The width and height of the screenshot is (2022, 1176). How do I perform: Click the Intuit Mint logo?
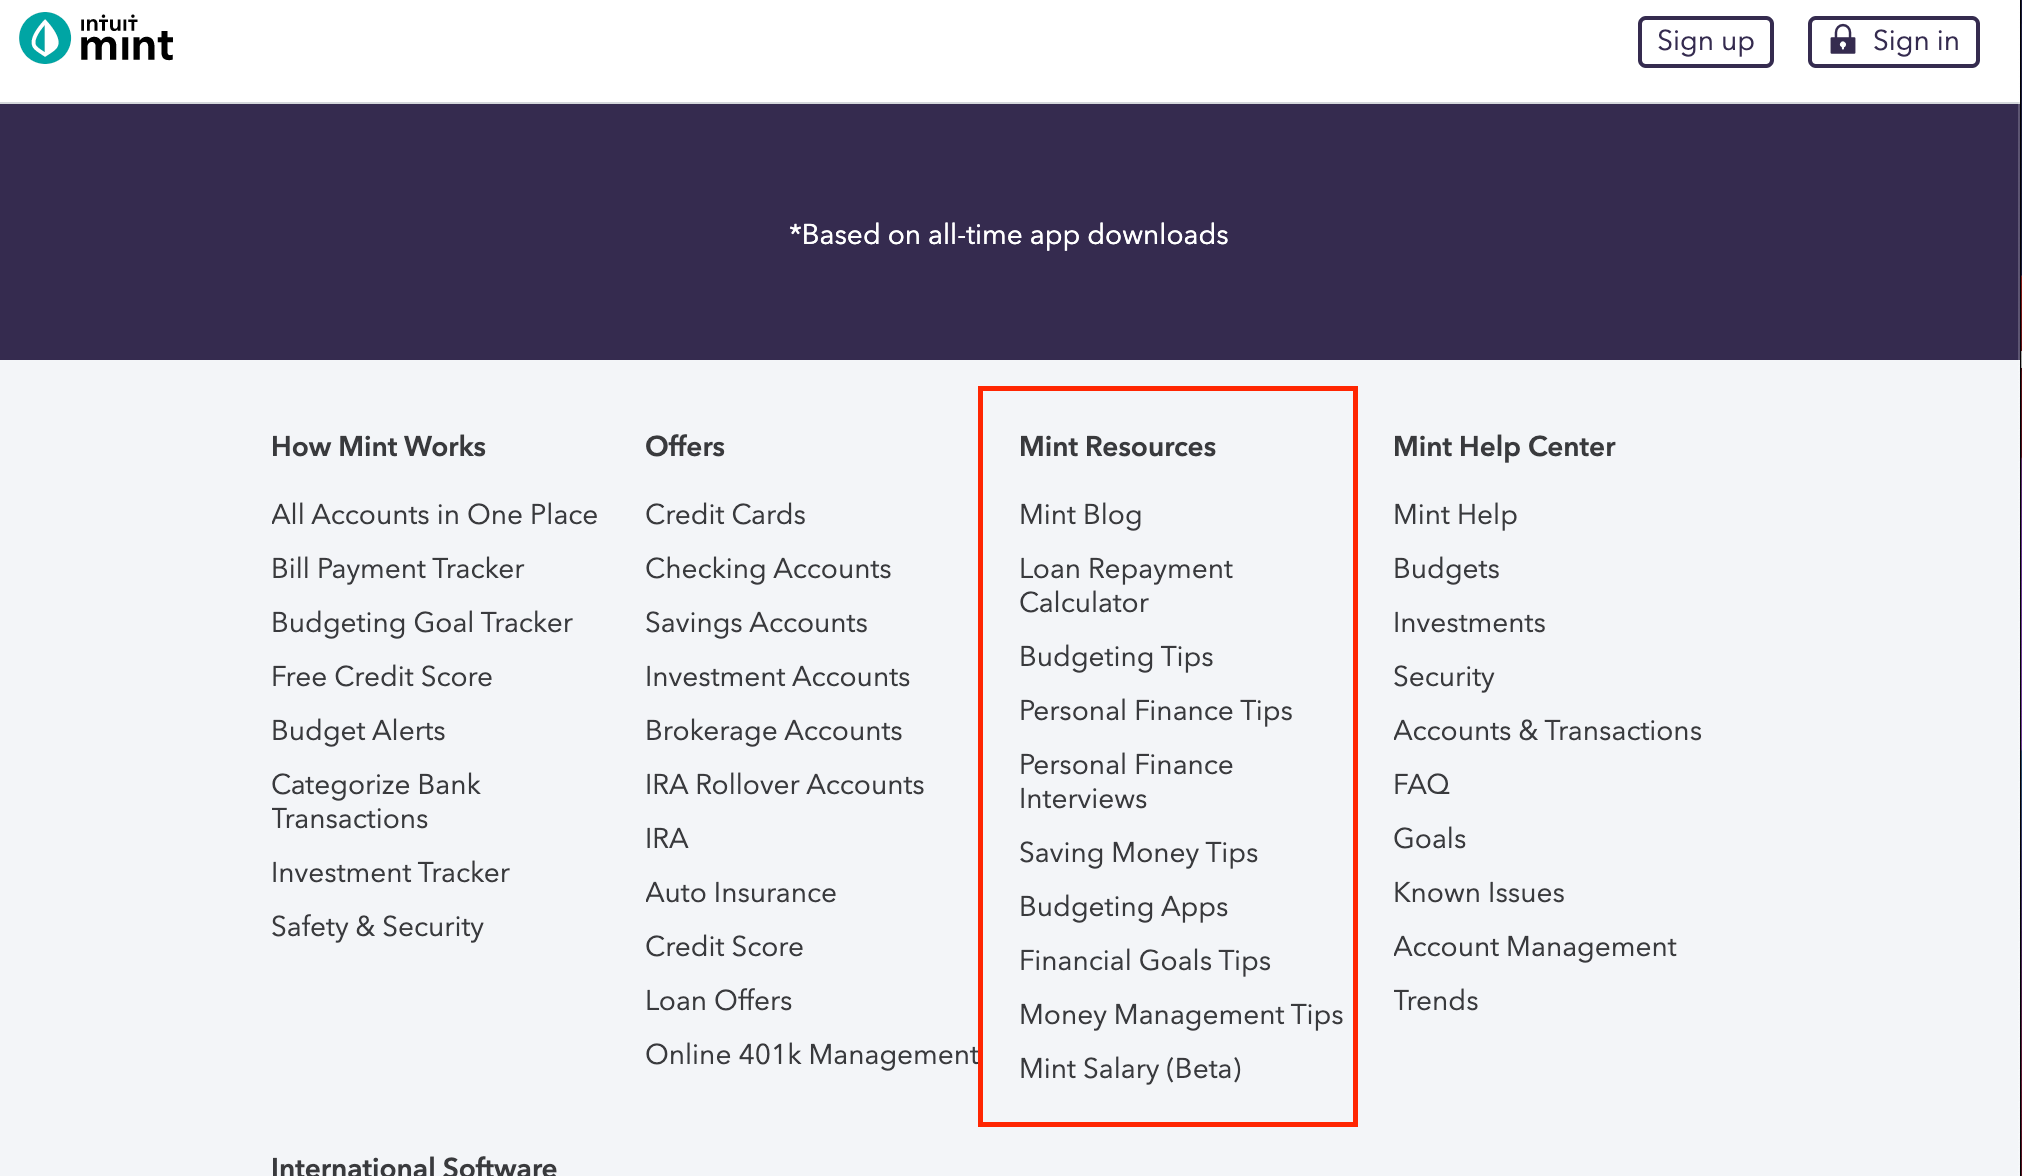[x=97, y=39]
